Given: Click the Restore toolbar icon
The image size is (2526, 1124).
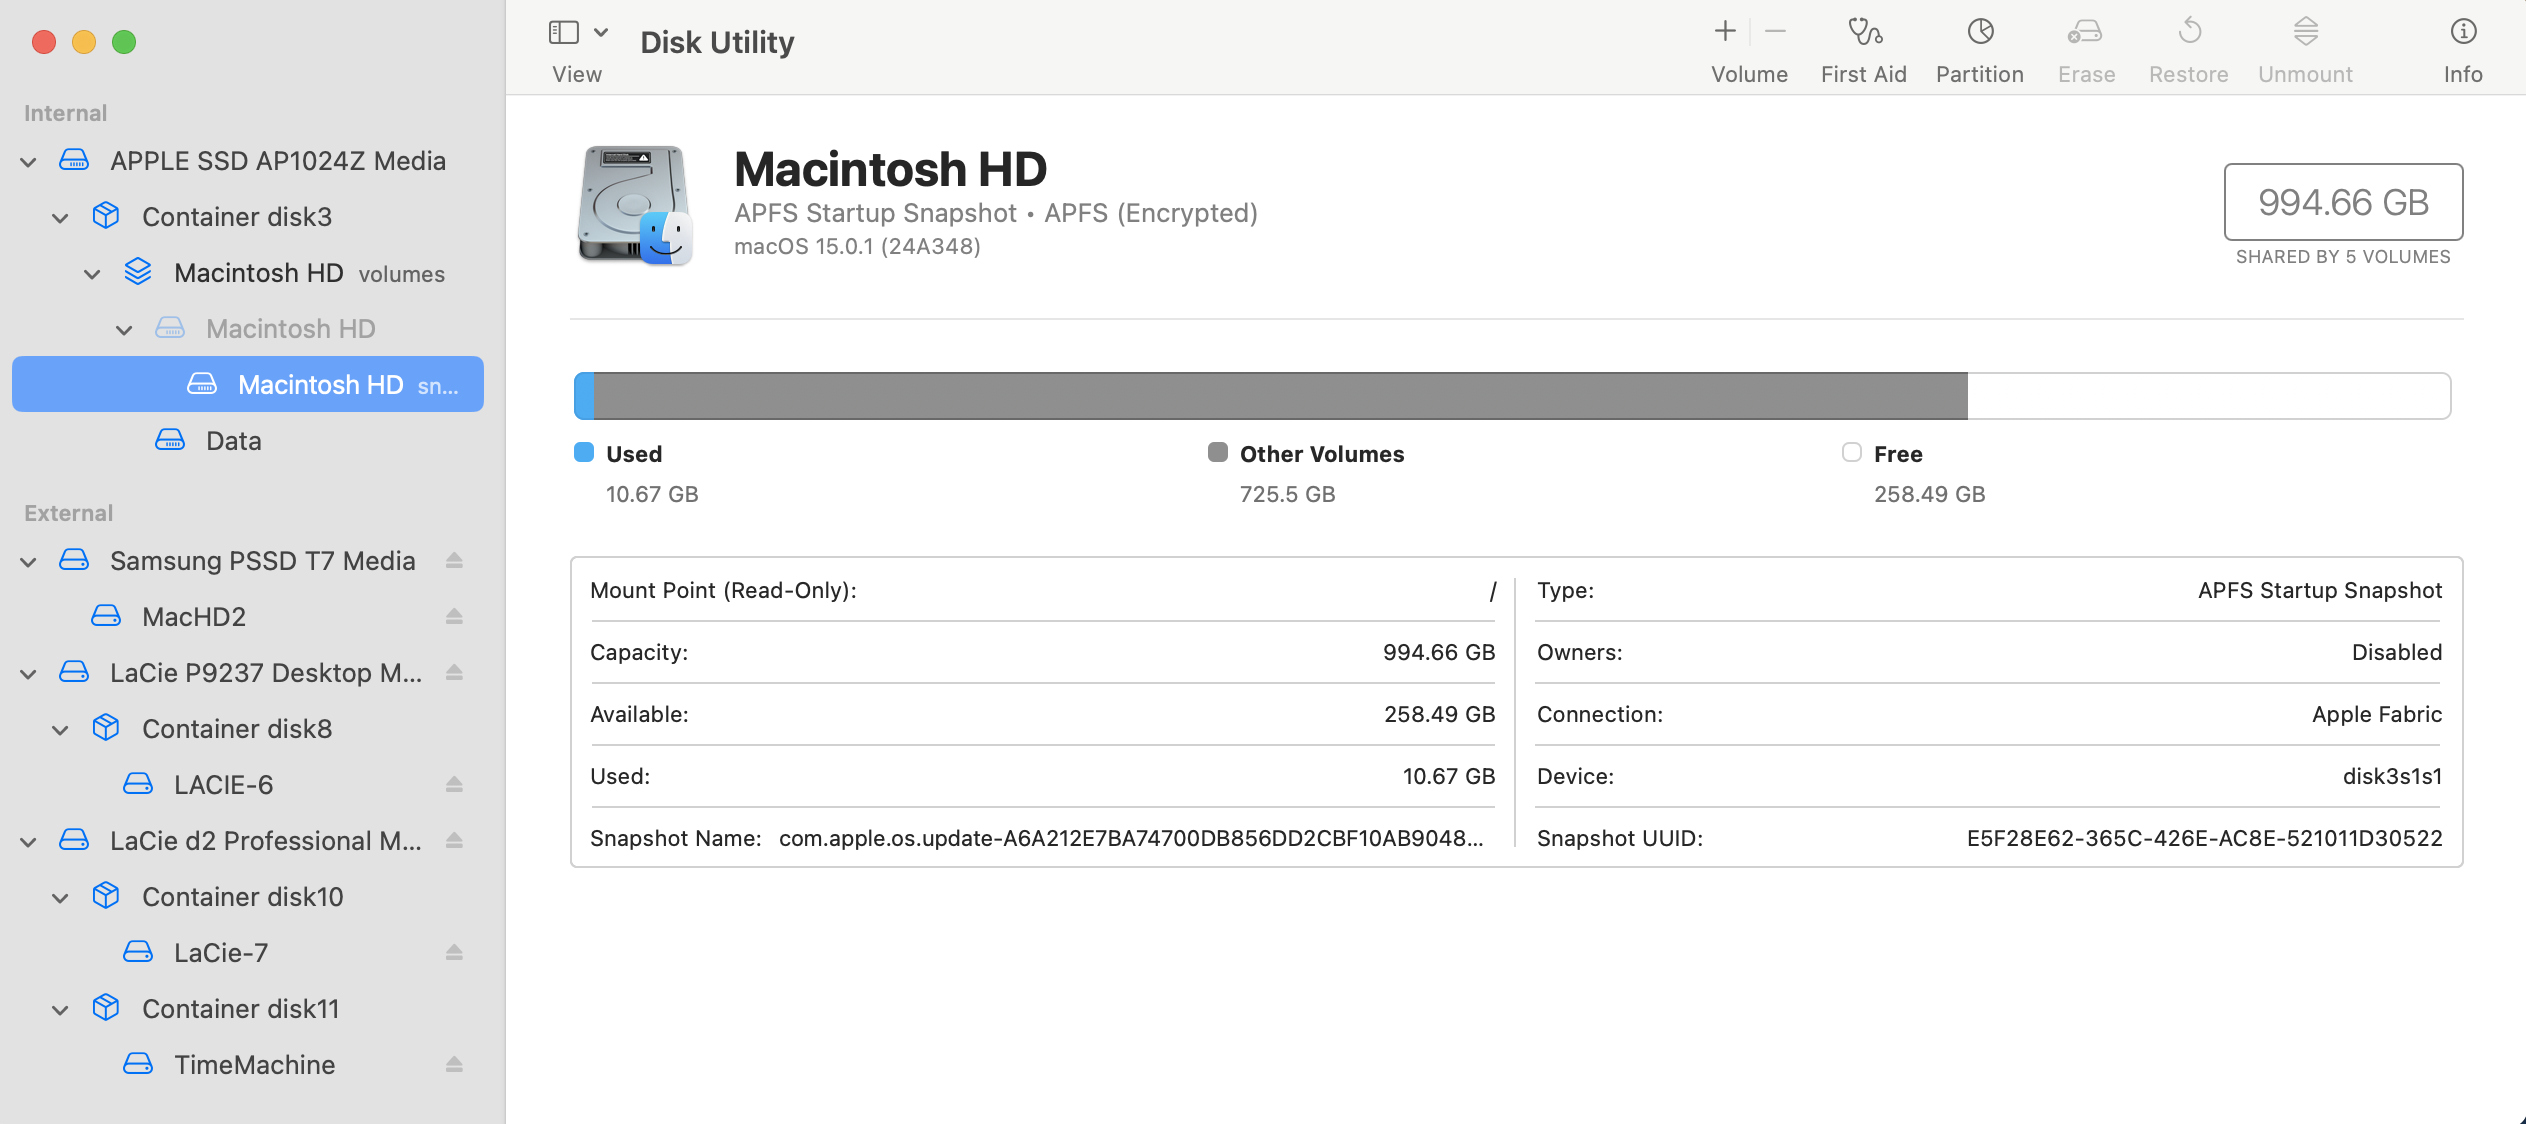Looking at the screenshot, I should click(x=2189, y=32).
